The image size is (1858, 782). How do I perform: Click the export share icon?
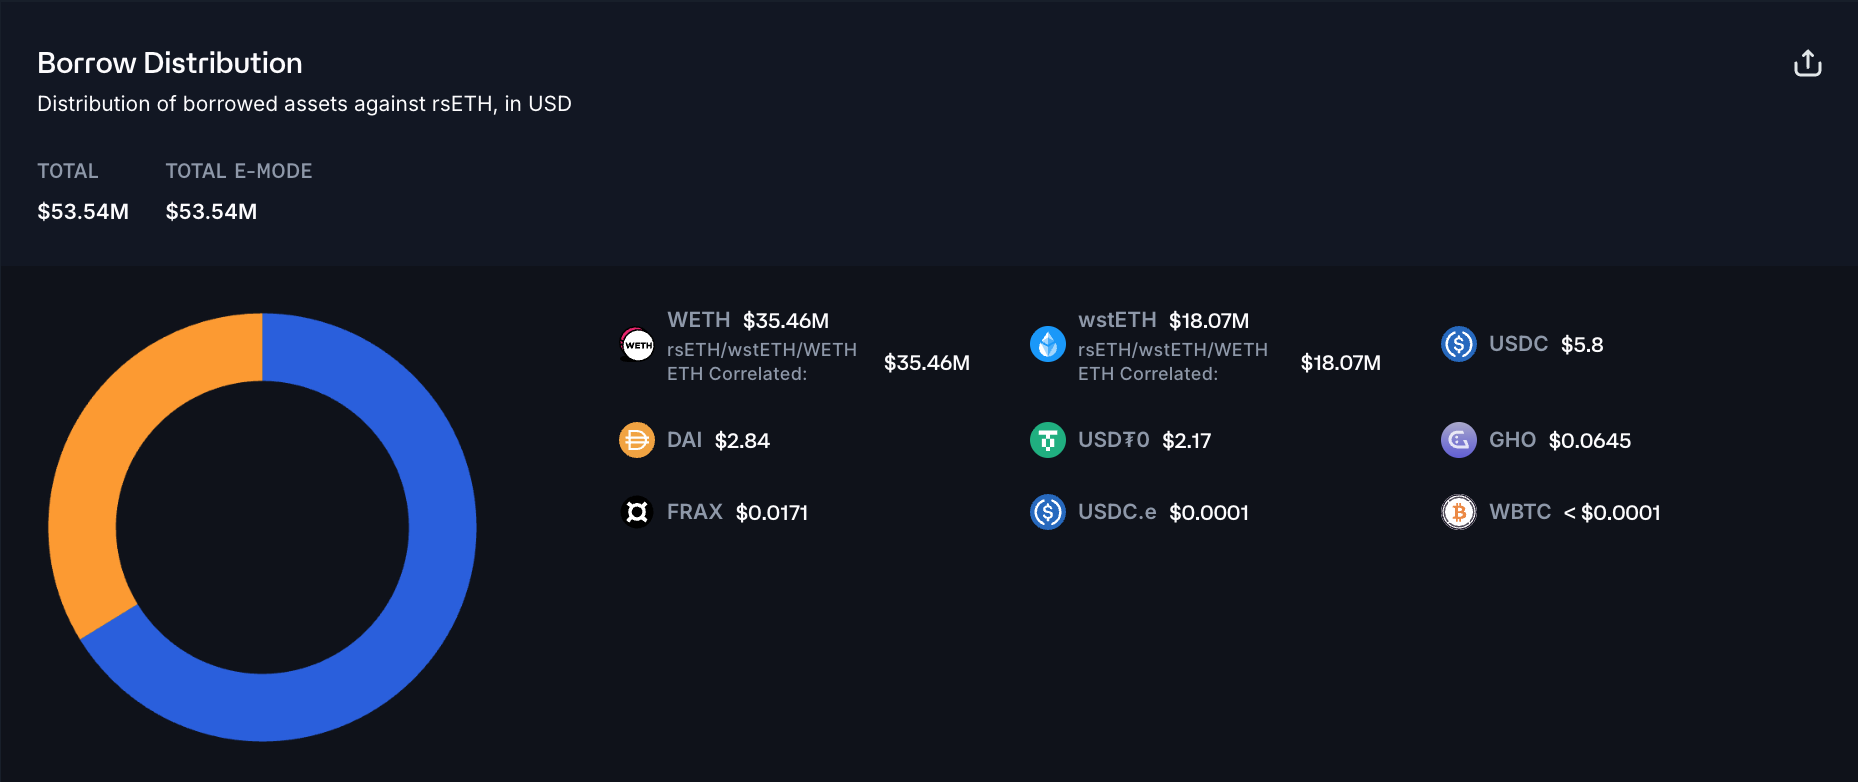[1807, 64]
